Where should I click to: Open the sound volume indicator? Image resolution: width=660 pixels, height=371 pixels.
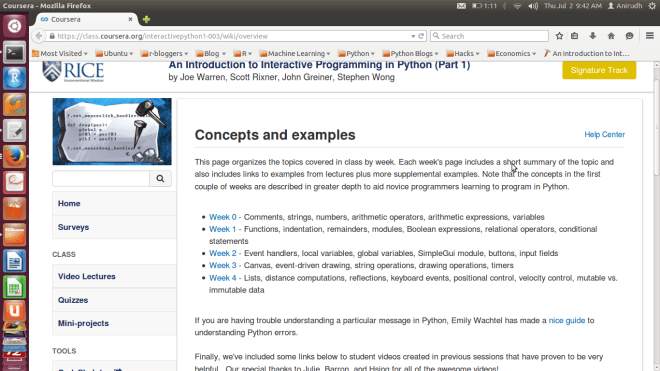point(533,6)
